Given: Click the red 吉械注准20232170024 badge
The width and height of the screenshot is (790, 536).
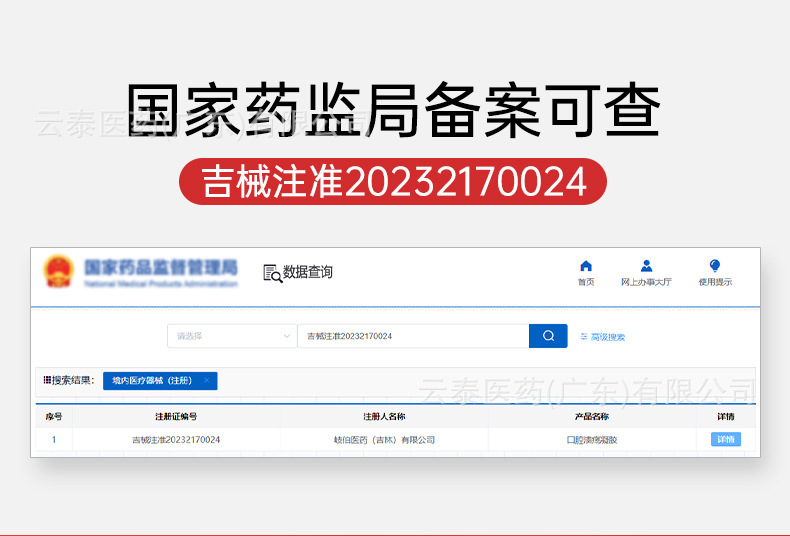Looking at the screenshot, I should 393,181.
